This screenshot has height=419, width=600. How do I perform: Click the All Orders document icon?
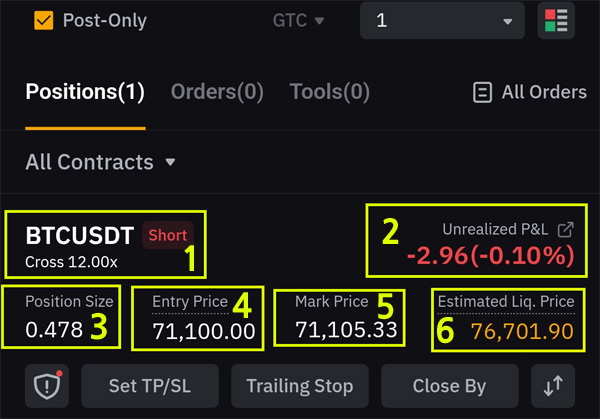(482, 92)
